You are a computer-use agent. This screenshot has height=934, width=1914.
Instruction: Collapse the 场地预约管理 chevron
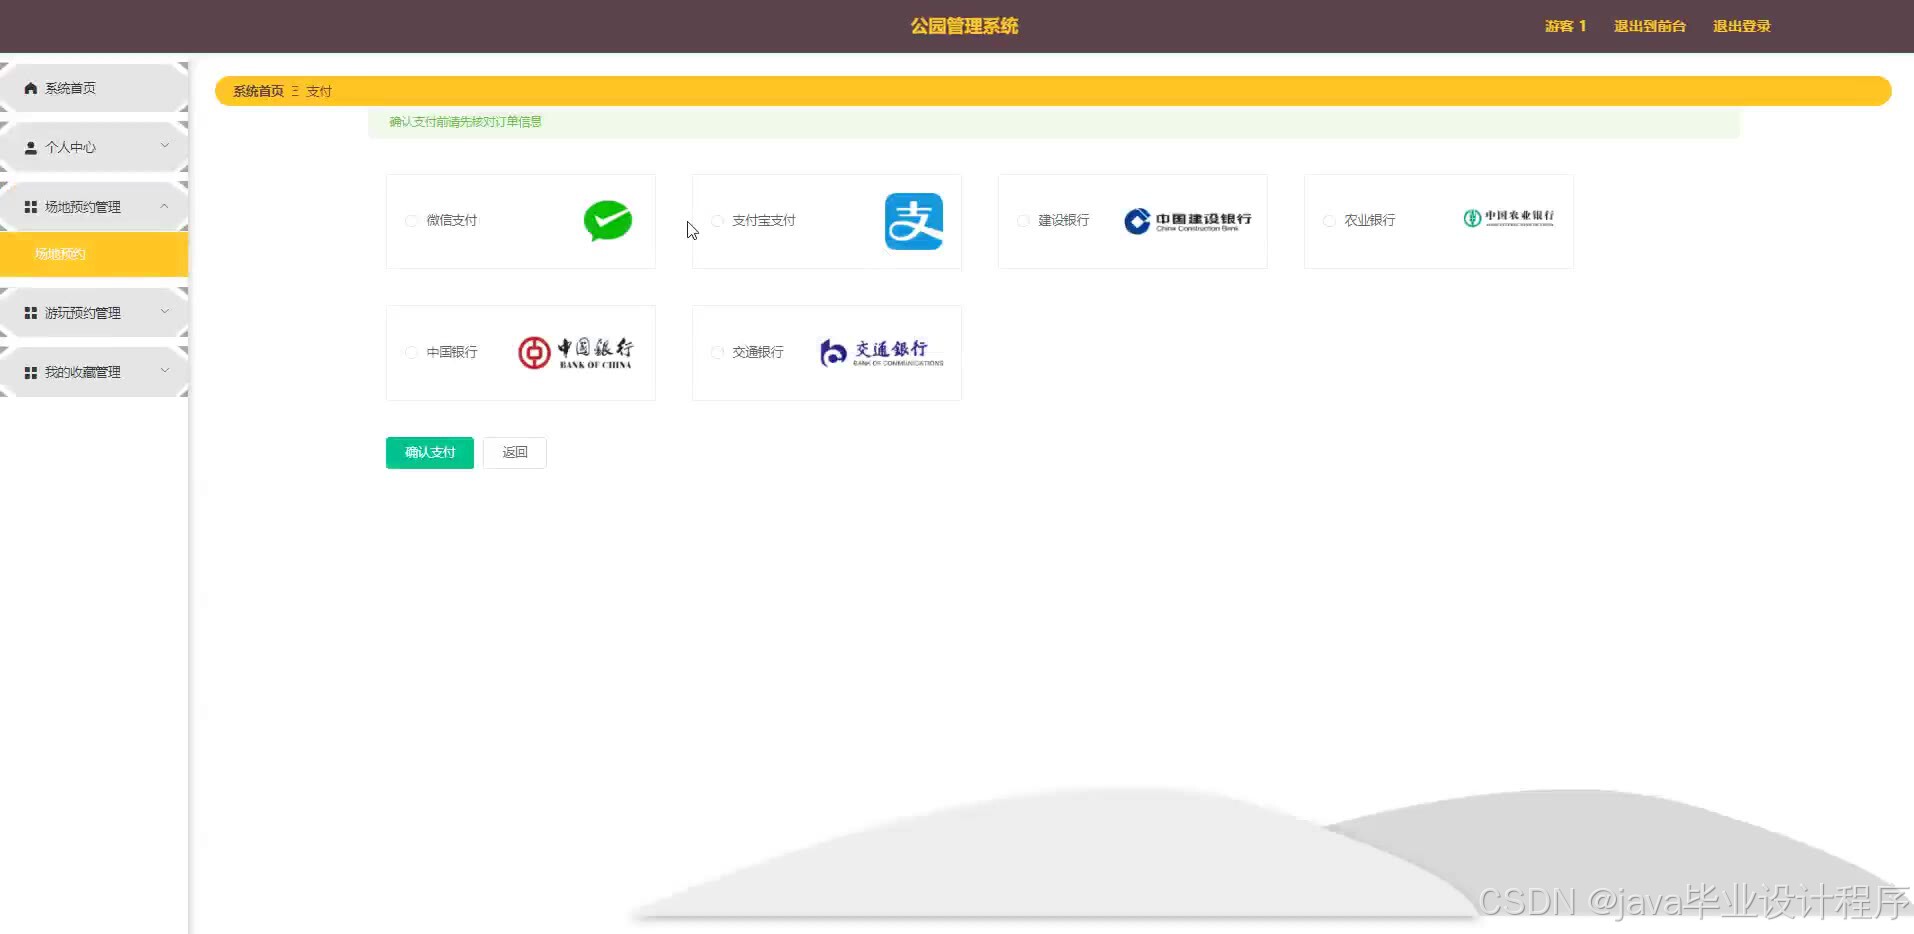click(165, 206)
